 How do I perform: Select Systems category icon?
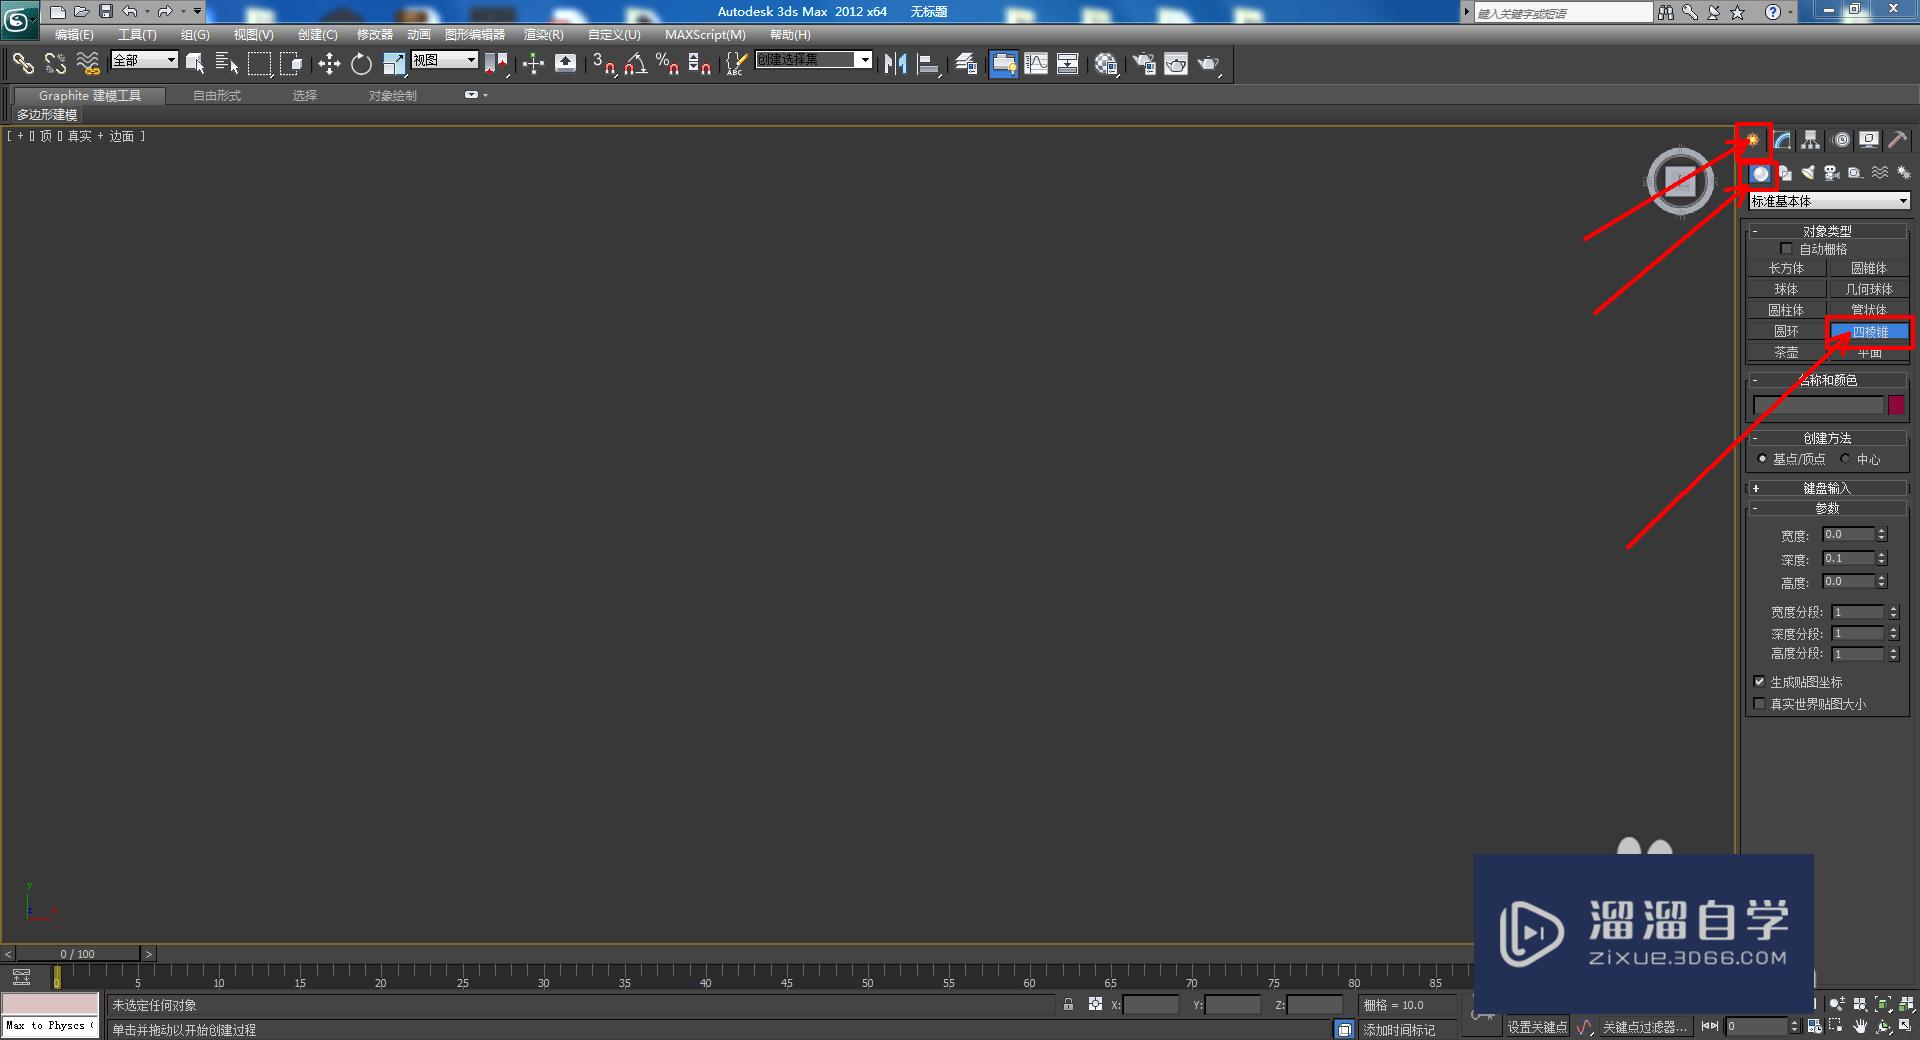tap(1903, 173)
